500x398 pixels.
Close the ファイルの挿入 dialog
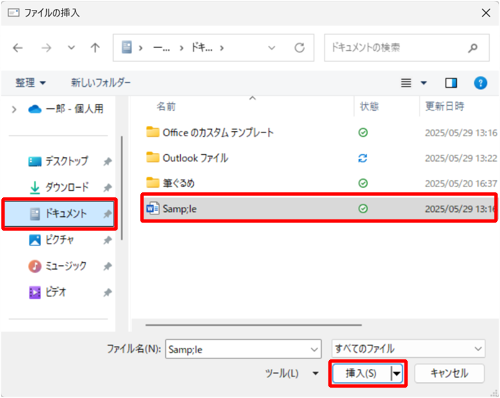pos(486,13)
